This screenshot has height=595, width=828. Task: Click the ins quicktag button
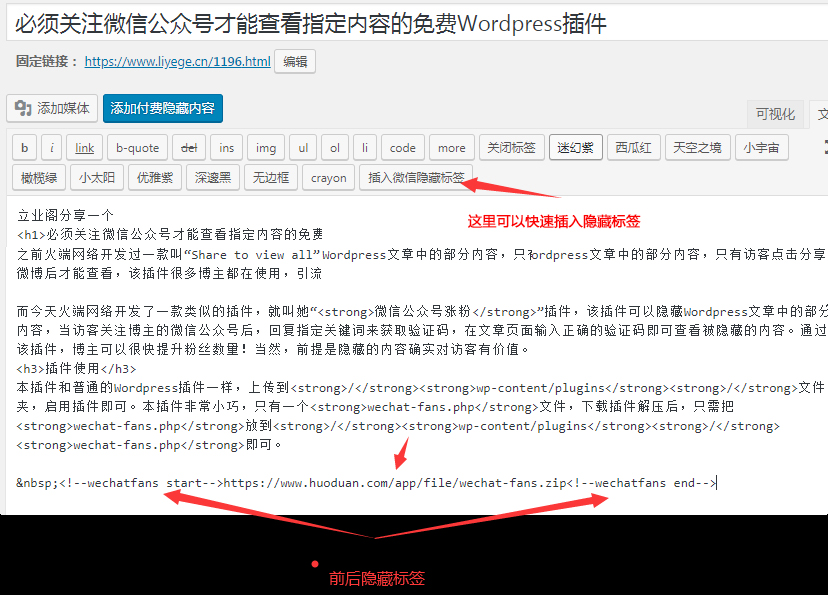[227, 148]
